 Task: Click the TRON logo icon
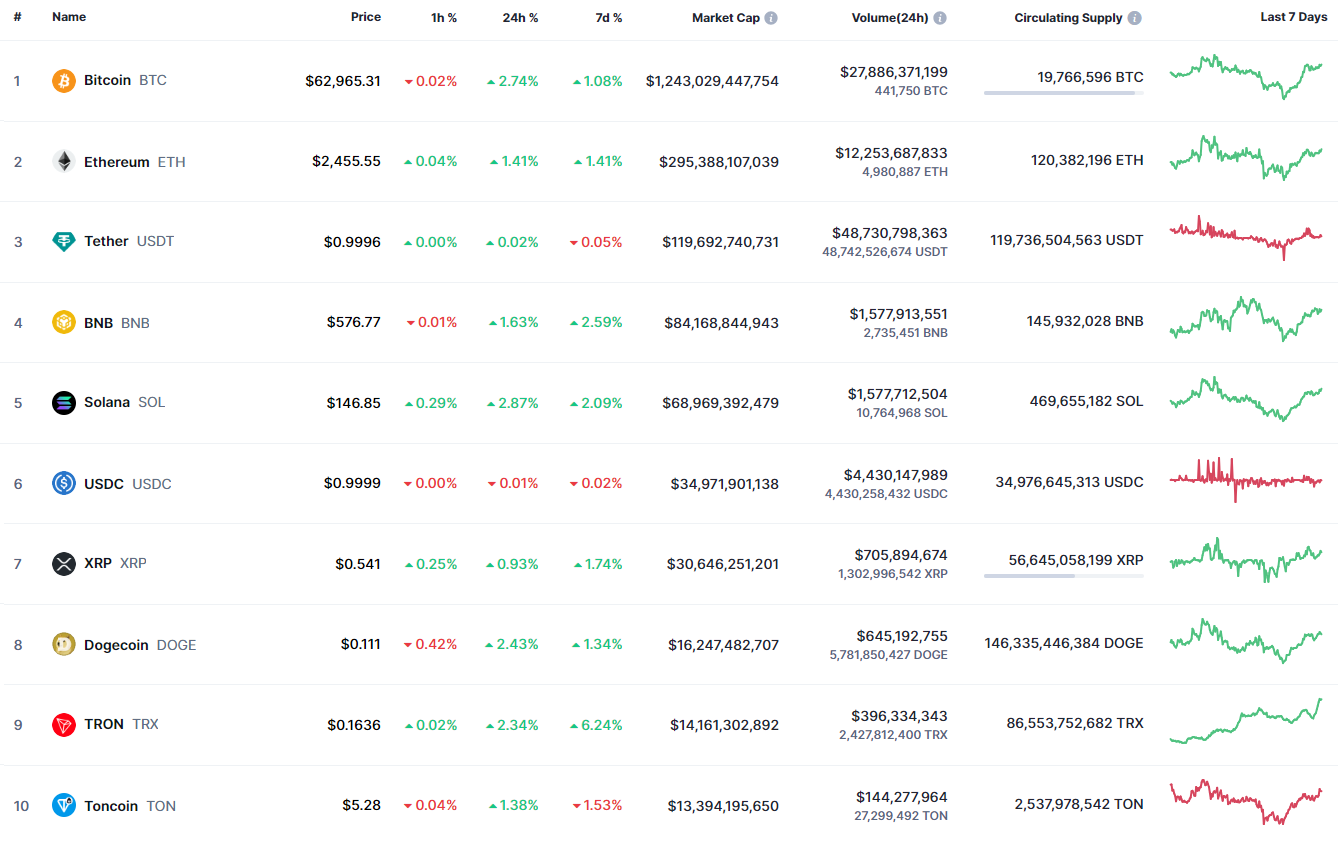[64, 724]
